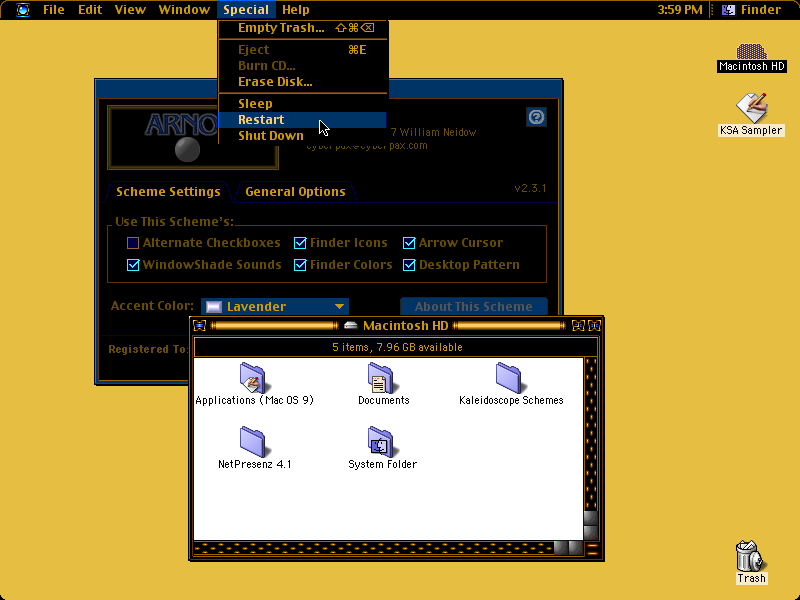This screenshot has height=600, width=800.
Task: Click the v2.3.1 version label
Action: coord(530,188)
